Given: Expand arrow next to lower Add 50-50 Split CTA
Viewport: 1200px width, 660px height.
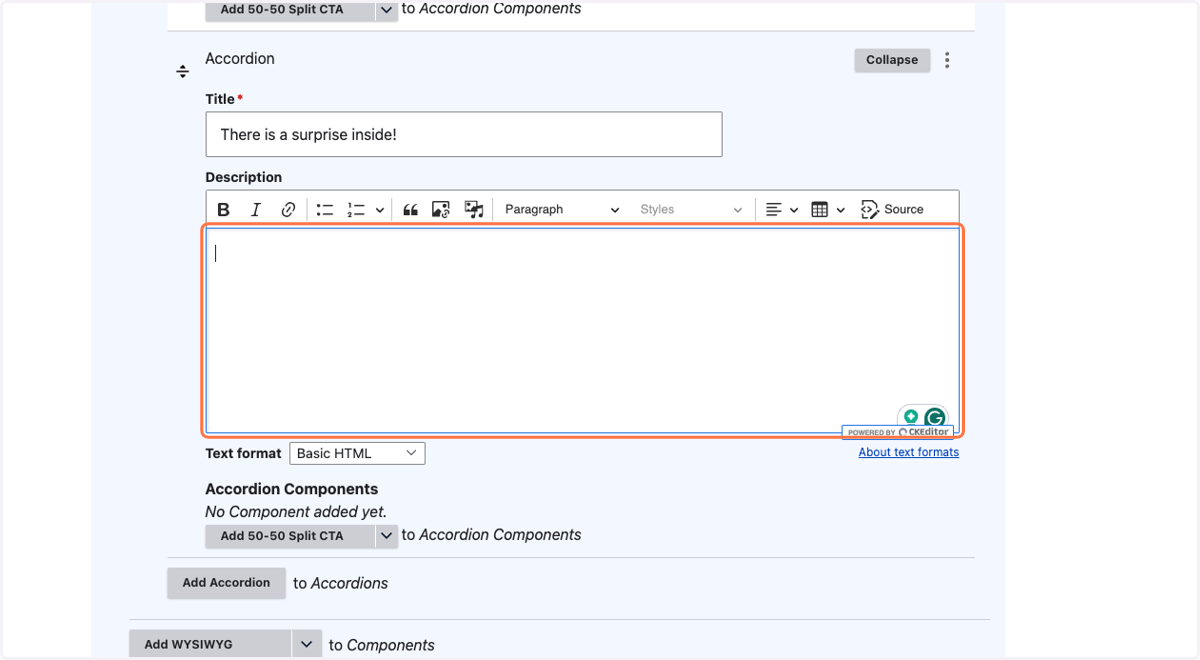Looking at the screenshot, I should click(387, 536).
